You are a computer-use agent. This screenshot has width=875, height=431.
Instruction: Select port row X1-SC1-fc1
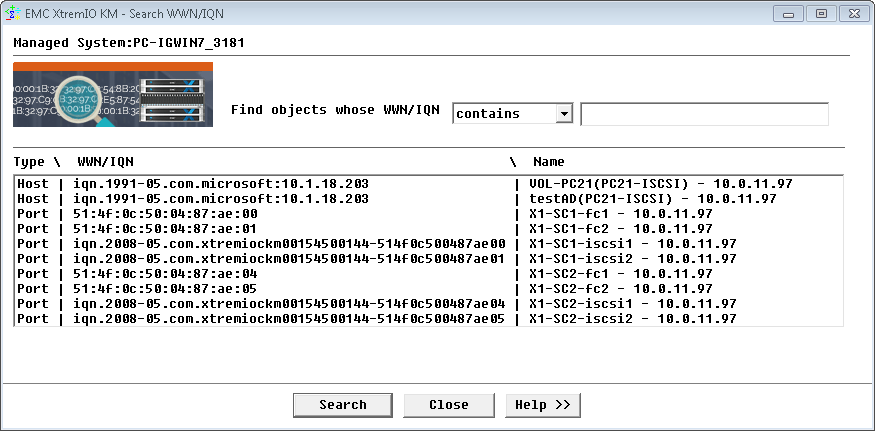pos(428,214)
